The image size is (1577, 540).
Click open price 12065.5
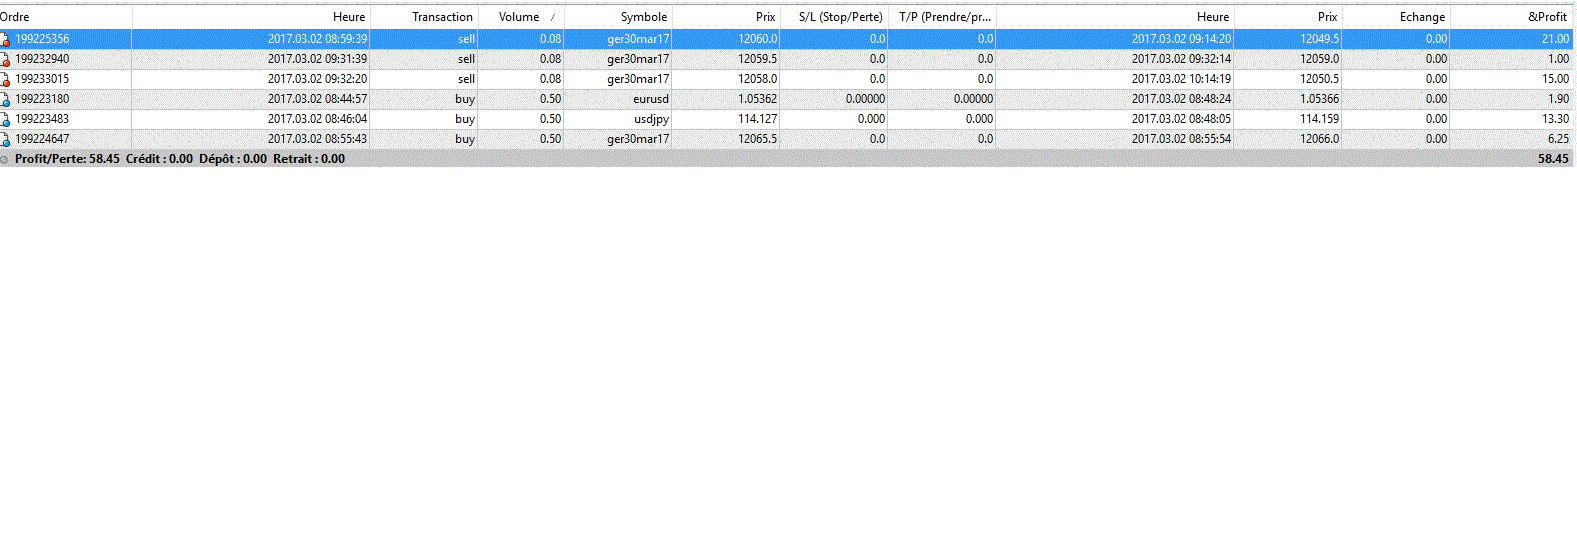pyautogui.click(x=758, y=139)
